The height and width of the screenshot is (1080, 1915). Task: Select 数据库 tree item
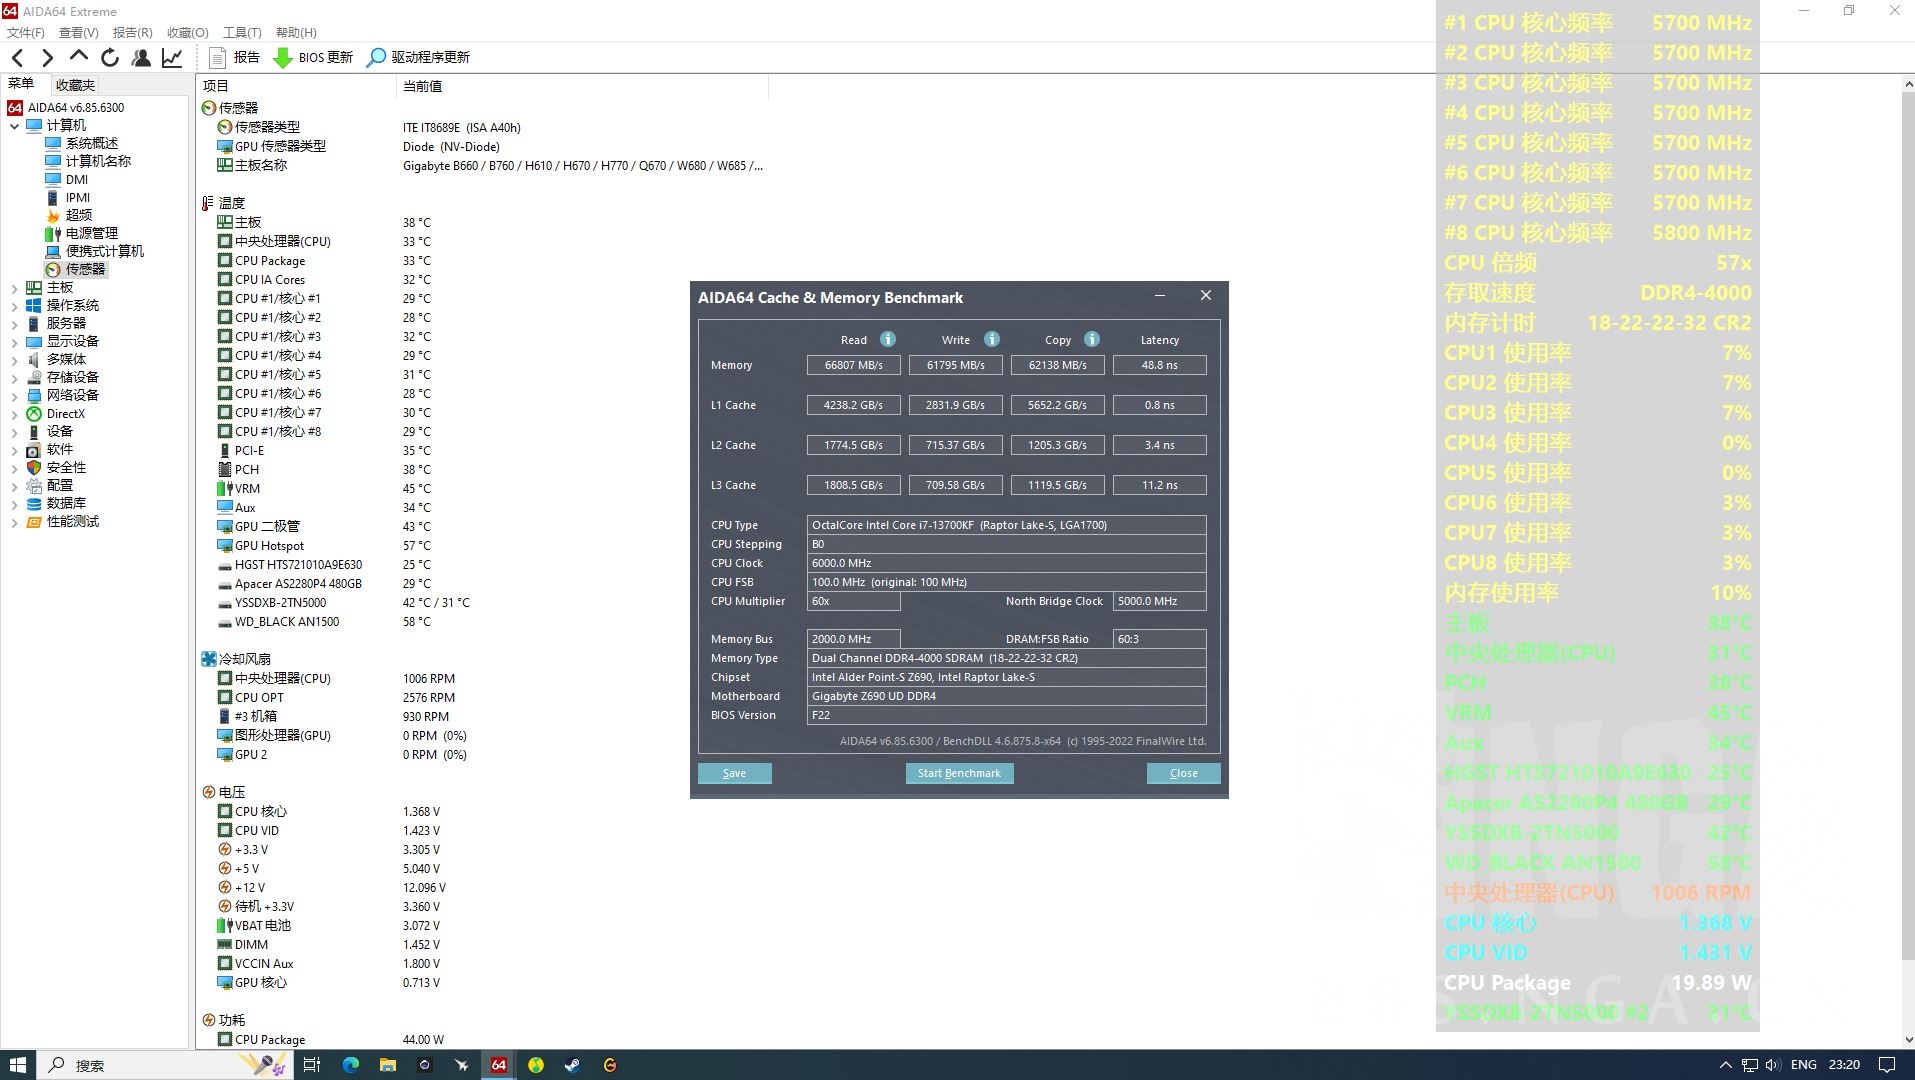tap(66, 503)
